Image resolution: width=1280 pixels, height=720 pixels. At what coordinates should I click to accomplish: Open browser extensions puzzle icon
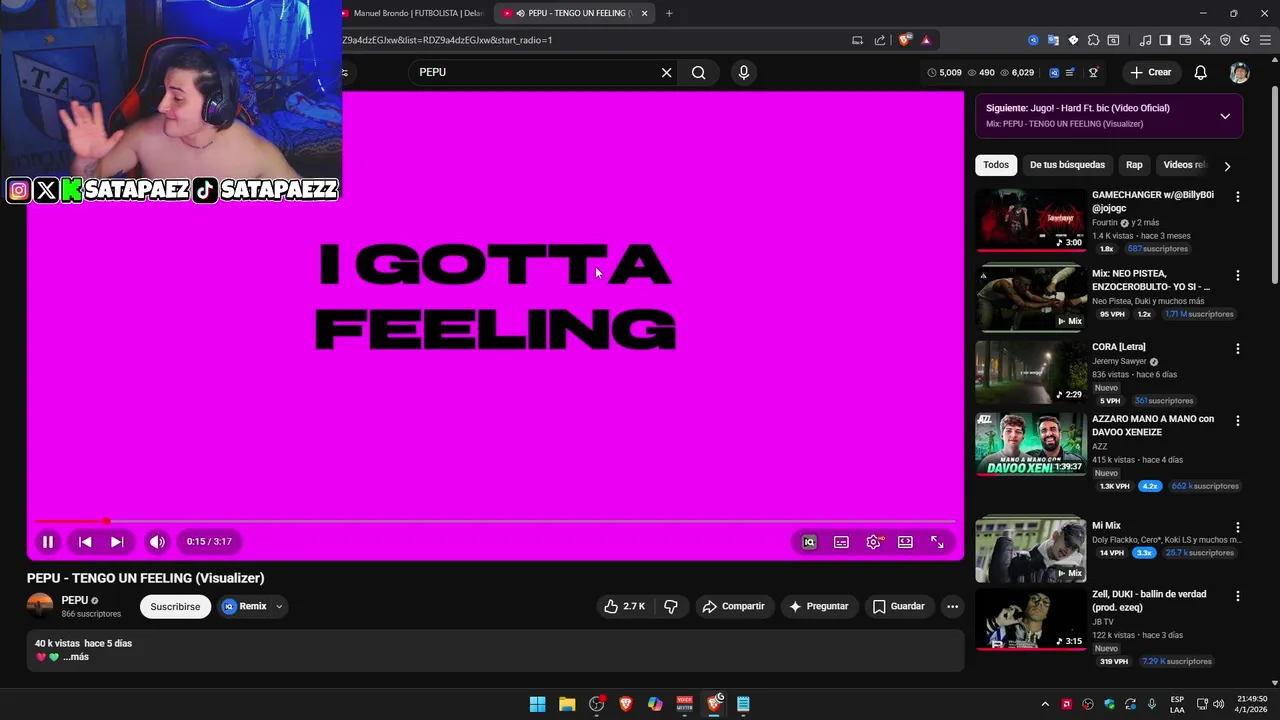pyautogui.click(x=1093, y=40)
